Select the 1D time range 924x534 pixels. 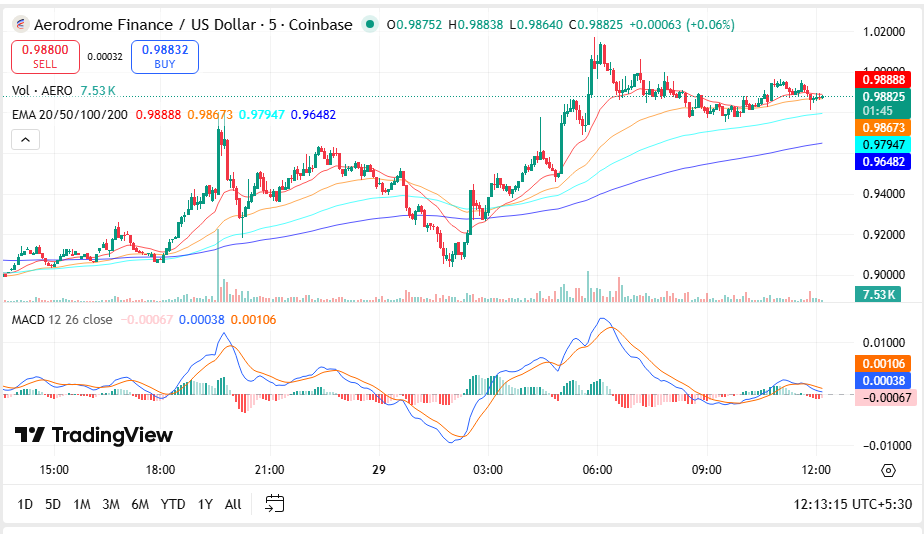point(25,504)
